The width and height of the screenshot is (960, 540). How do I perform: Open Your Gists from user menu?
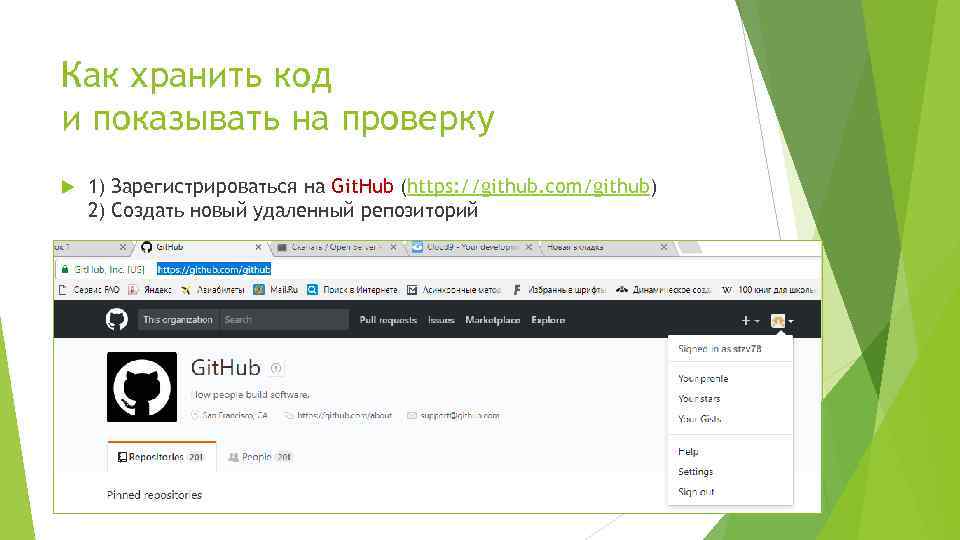tap(700, 419)
